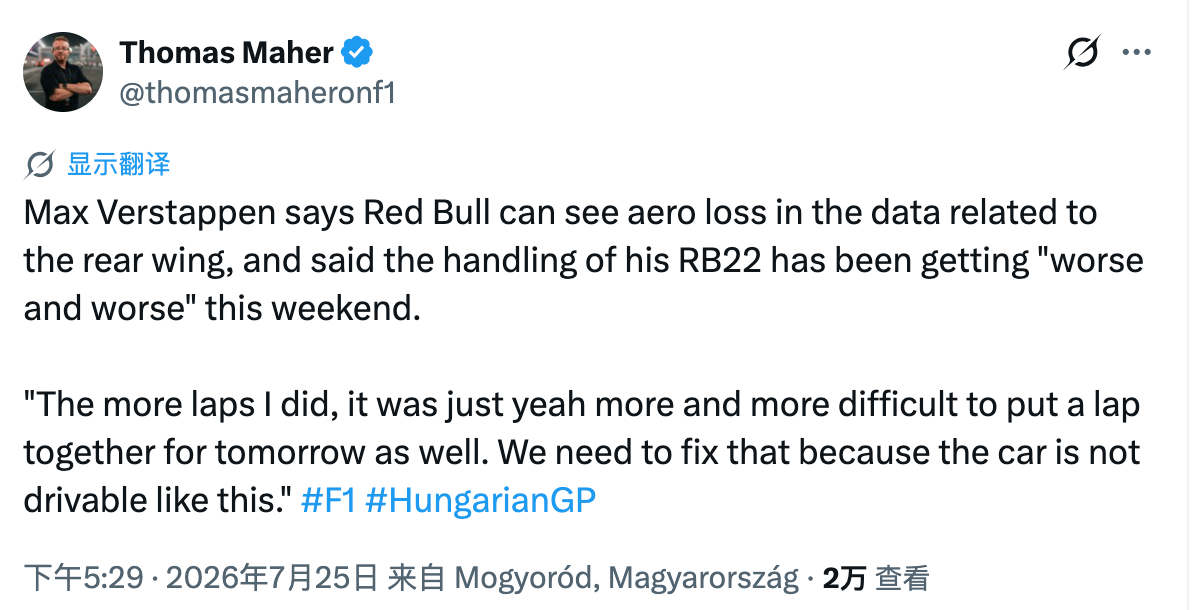
Task: Click the word RB22 in the tweet
Action: coord(720,261)
